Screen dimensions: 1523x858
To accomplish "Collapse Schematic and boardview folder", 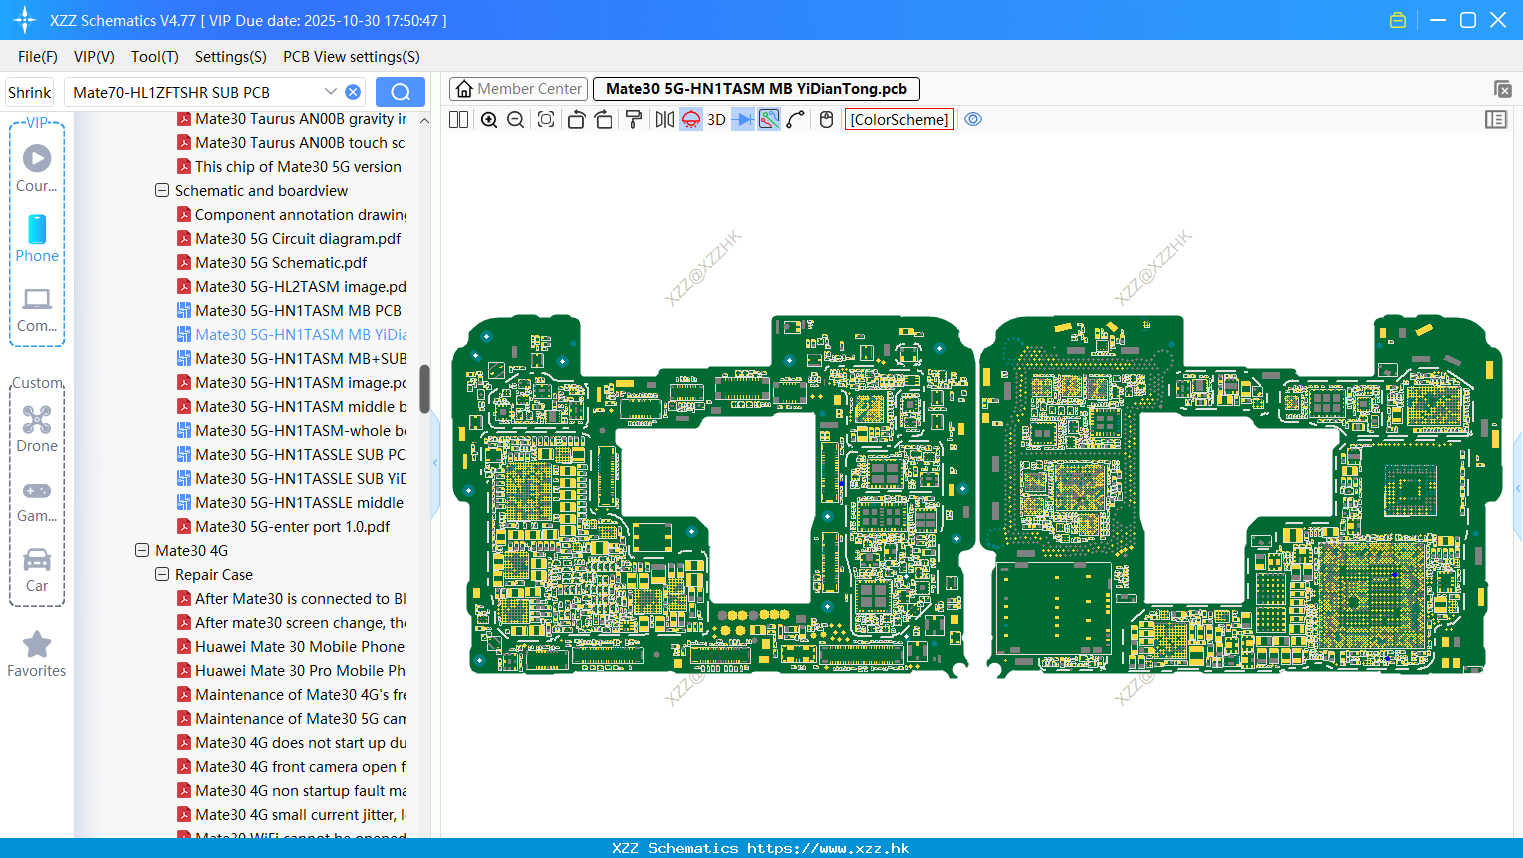I will point(162,190).
